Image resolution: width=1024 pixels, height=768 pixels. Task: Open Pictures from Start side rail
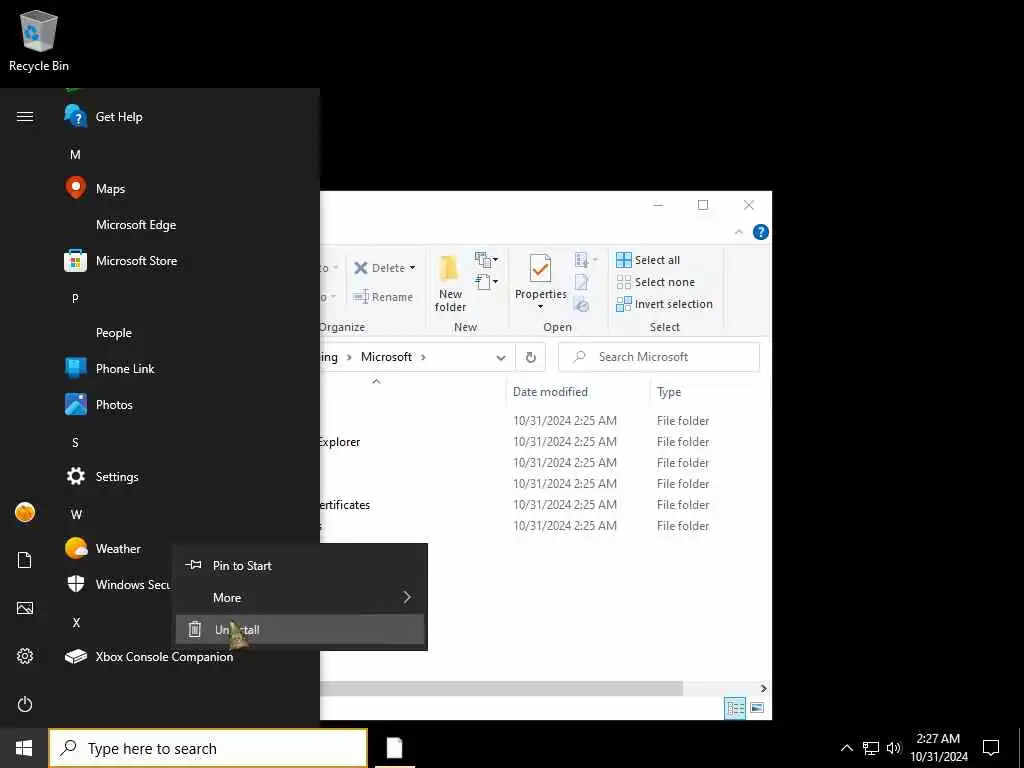pyautogui.click(x=25, y=608)
